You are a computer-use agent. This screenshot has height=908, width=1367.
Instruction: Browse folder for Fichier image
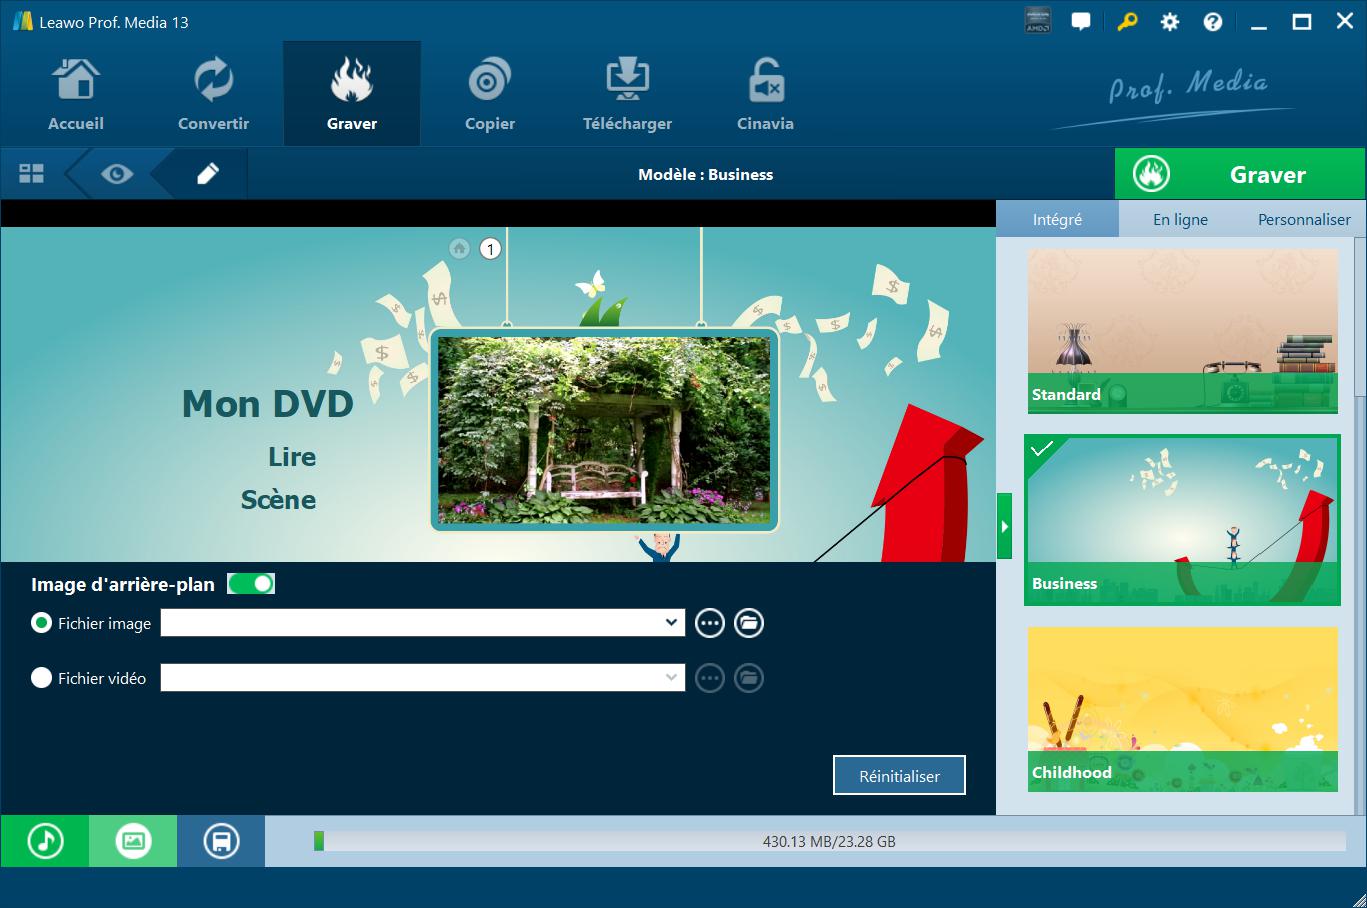pyautogui.click(x=748, y=623)
